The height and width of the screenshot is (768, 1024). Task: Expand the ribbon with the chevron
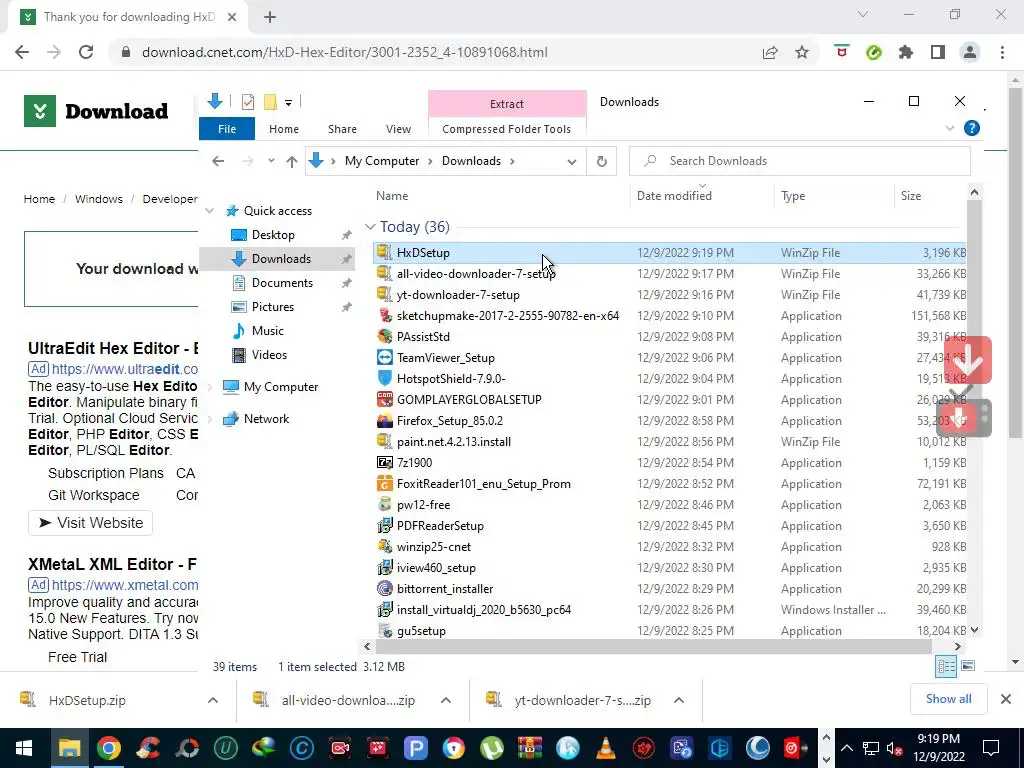[950, 129]
